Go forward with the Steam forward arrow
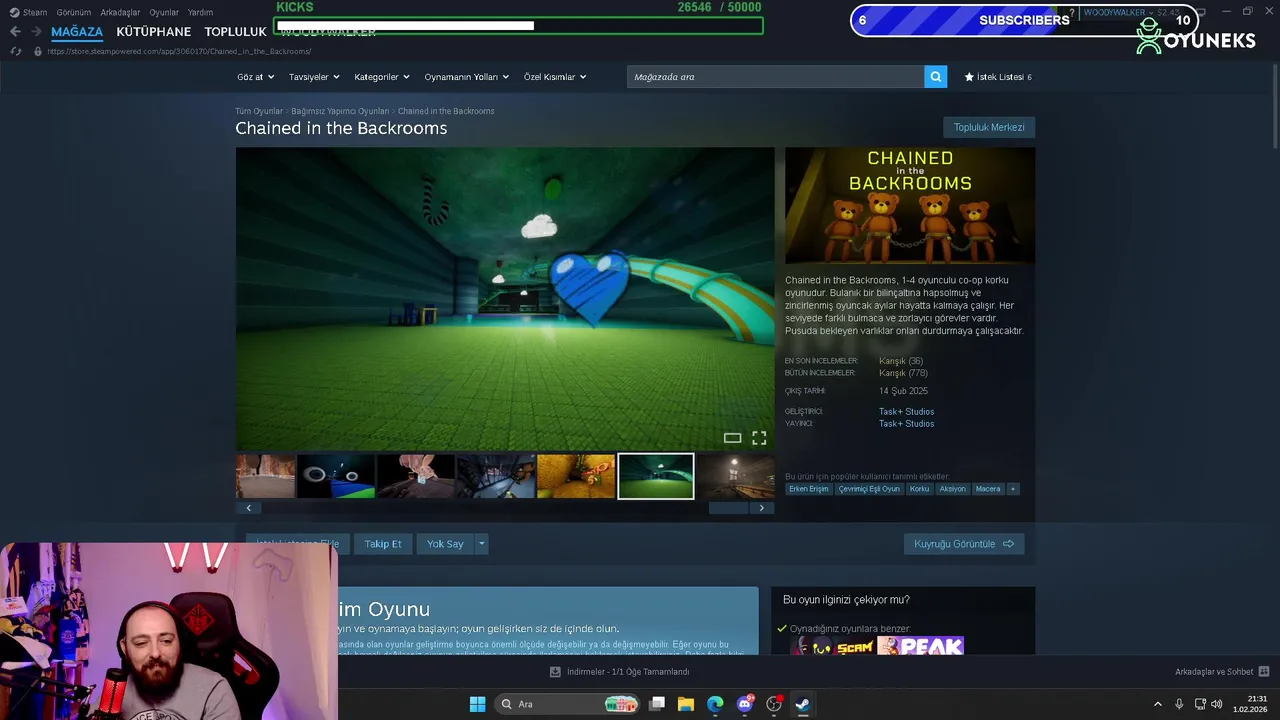 pos(36,32)
